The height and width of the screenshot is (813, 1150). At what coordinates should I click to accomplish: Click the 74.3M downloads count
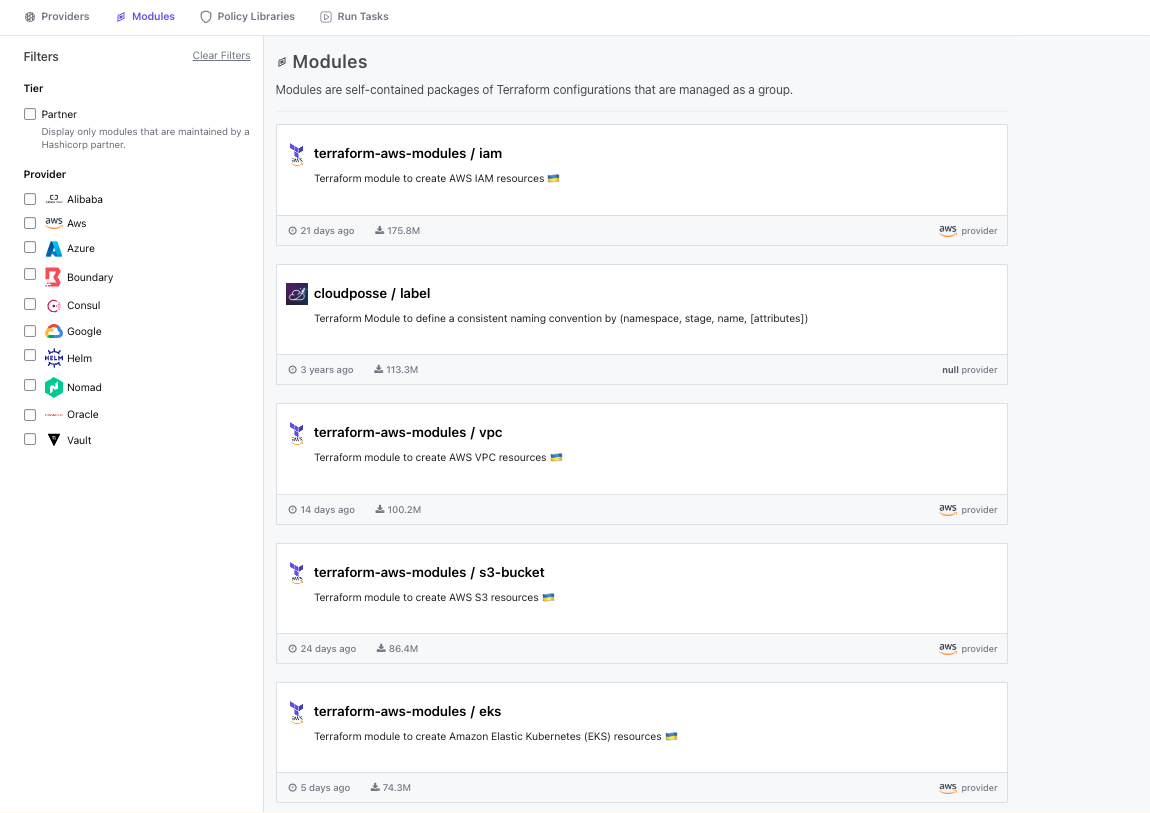pyautogui.click(x=391, y=788)
